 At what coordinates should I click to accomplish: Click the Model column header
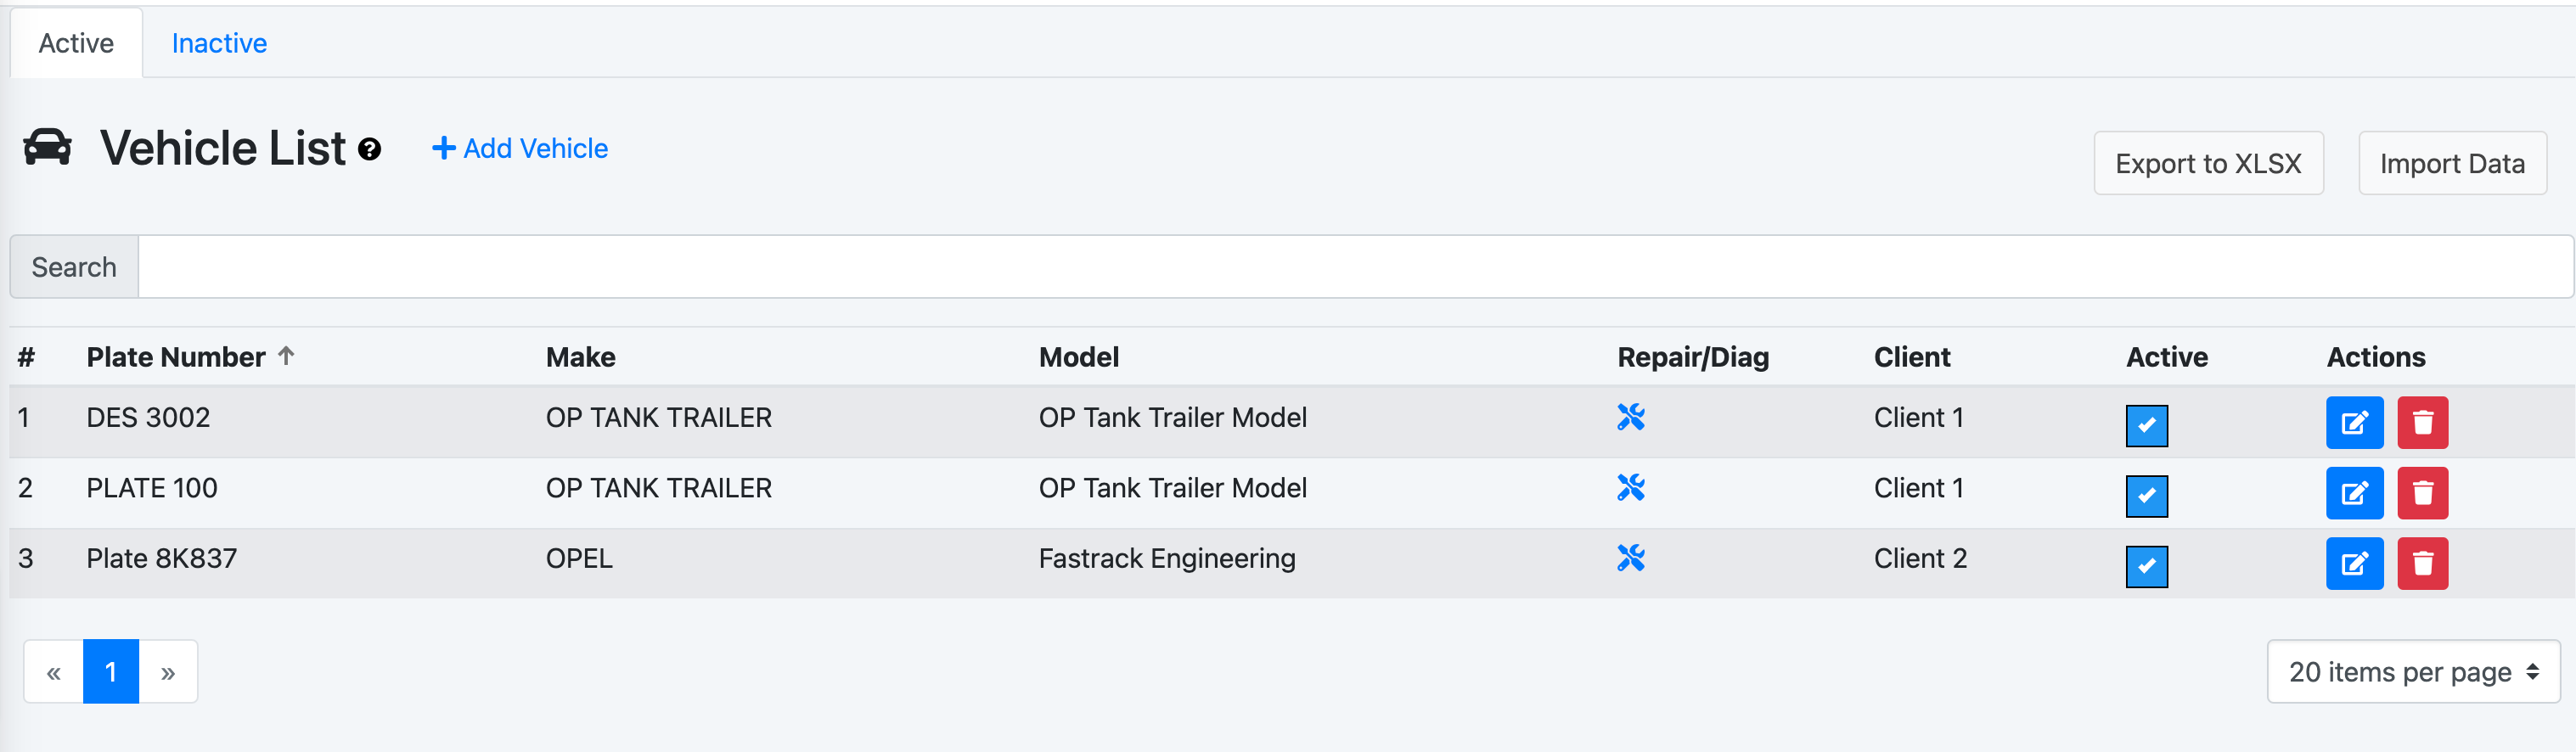[x=1078, y=357]
